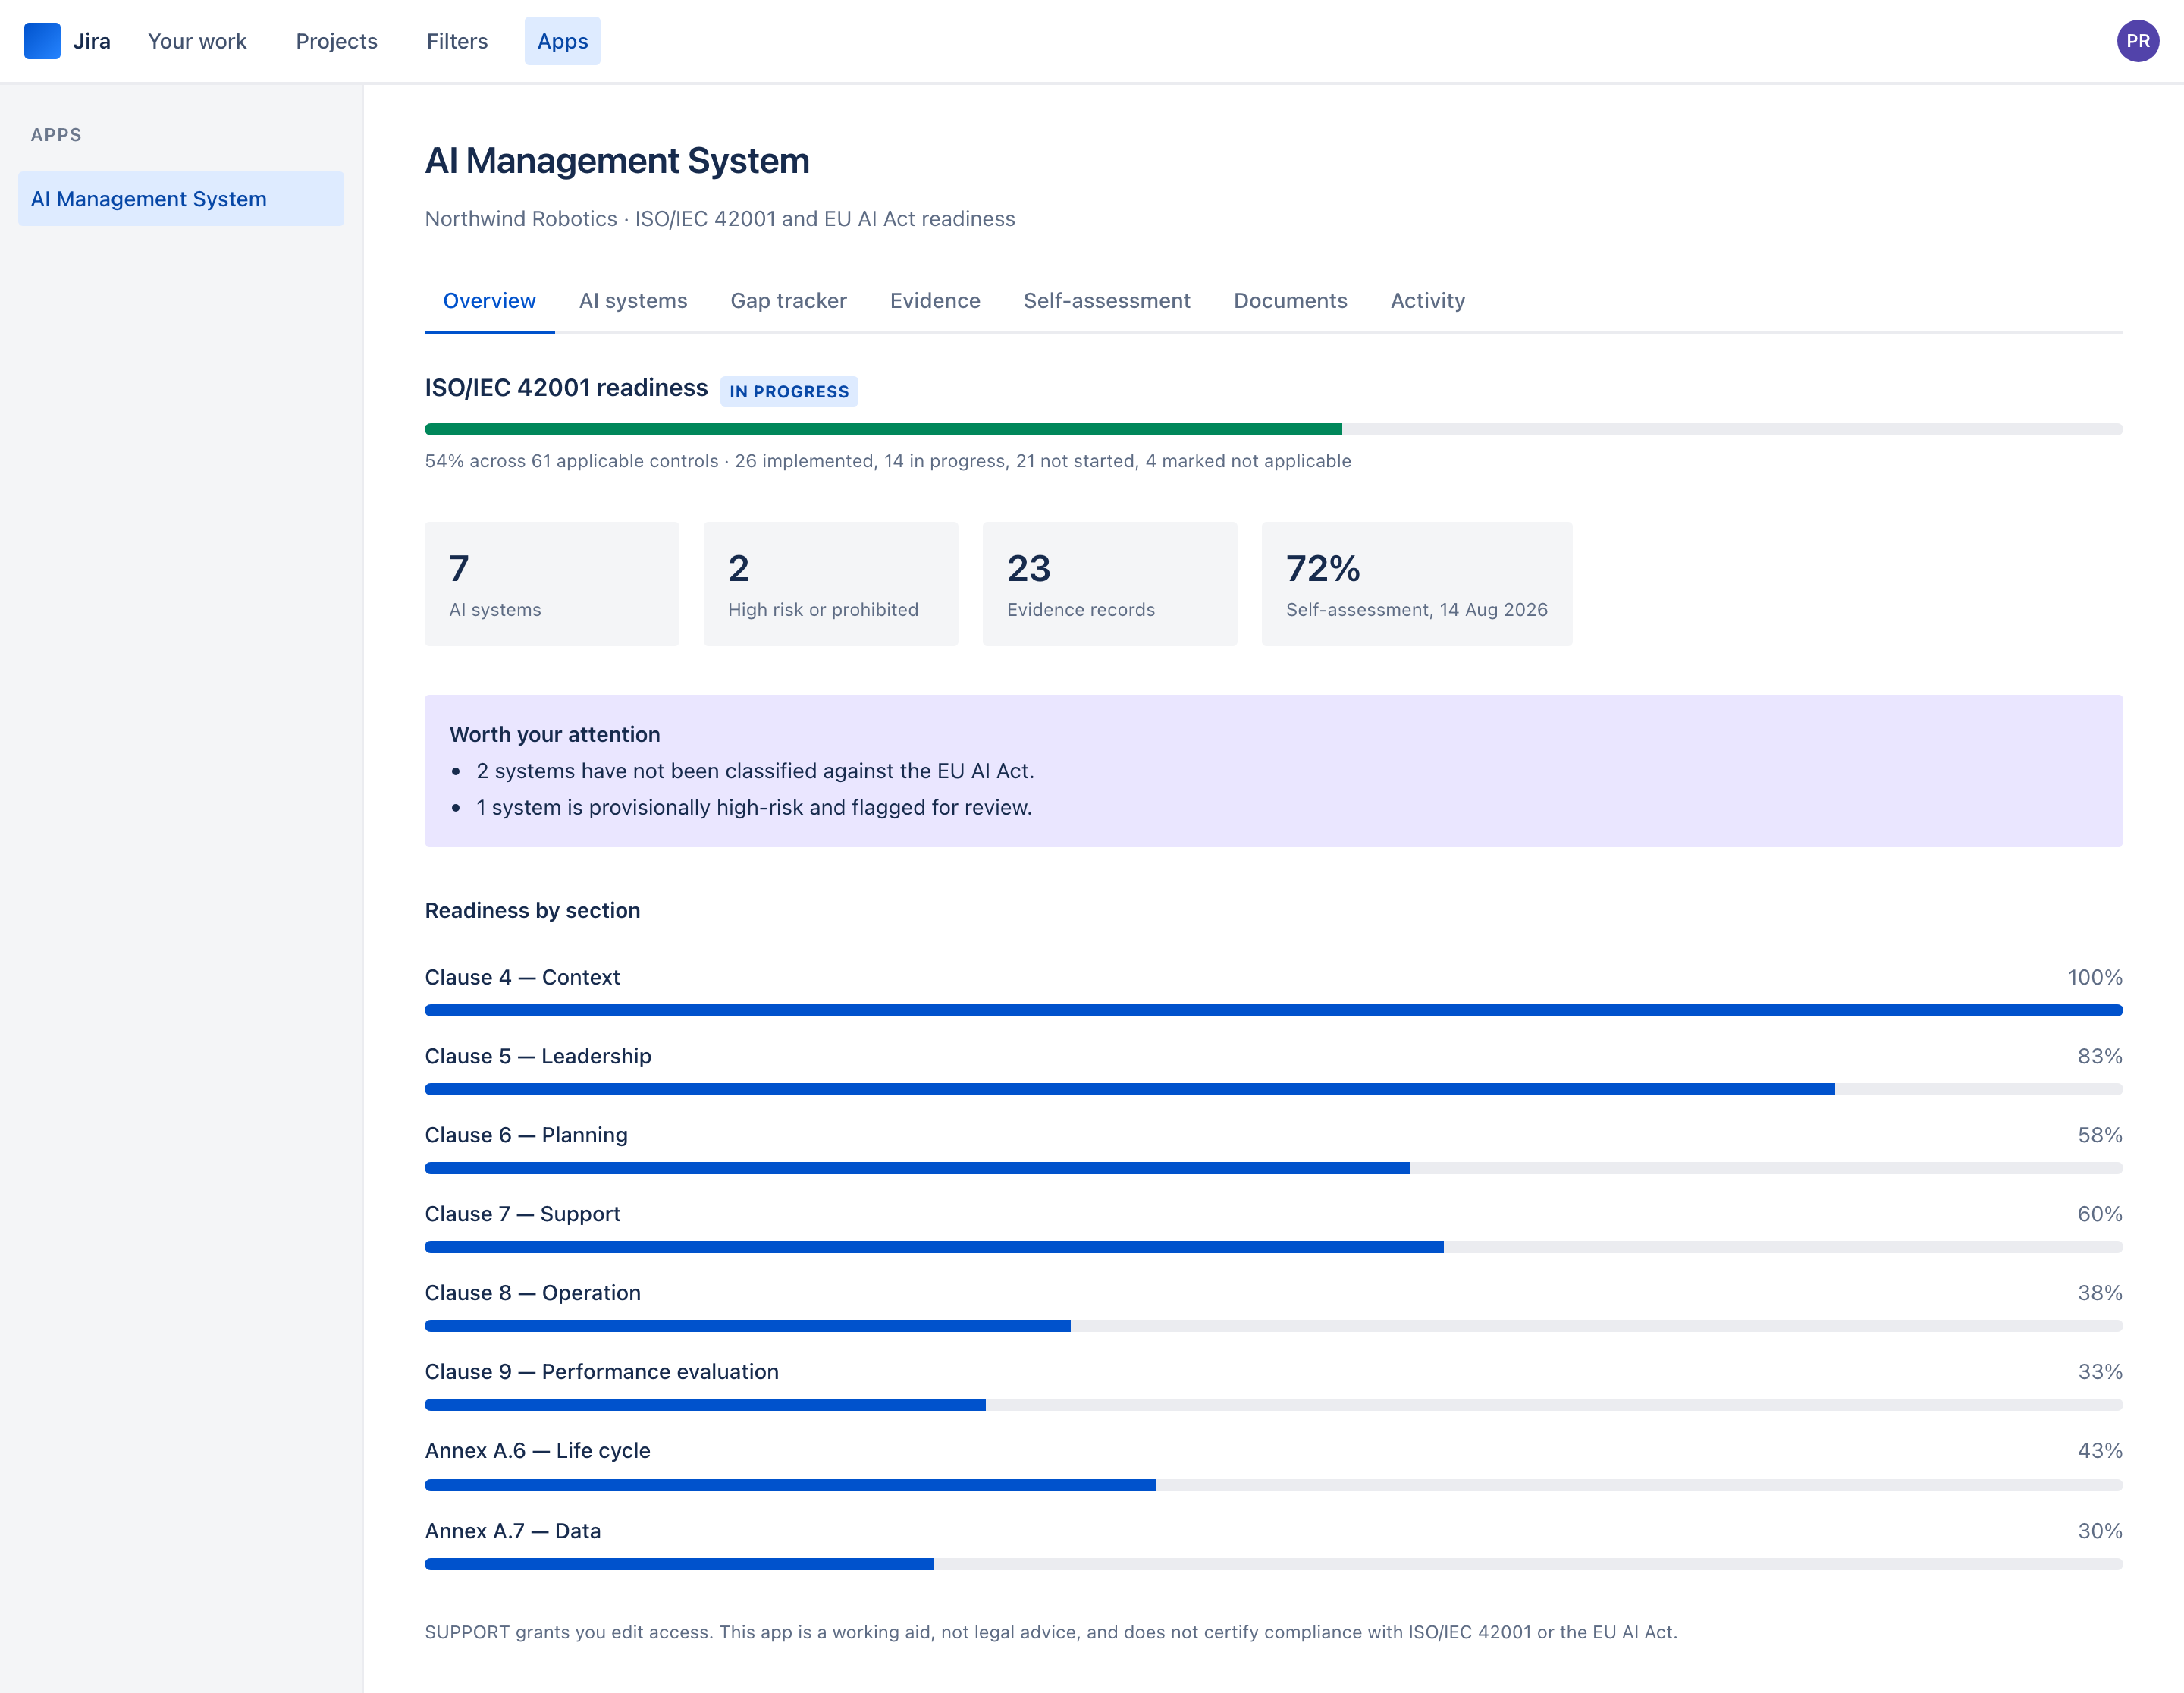Click the Readiness by section heading

(x=532, y=910)
